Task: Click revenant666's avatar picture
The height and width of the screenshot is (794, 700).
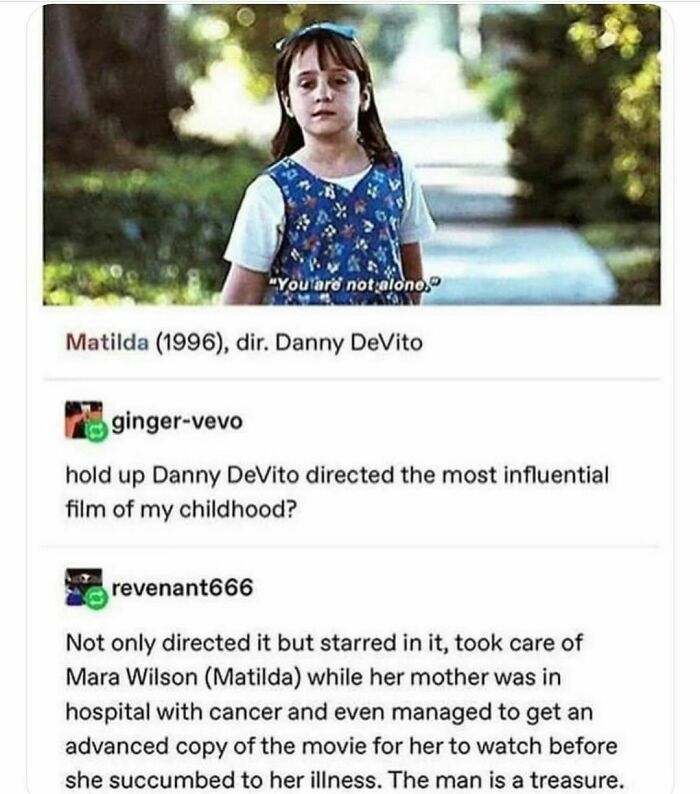Action: tap(84, 586)
